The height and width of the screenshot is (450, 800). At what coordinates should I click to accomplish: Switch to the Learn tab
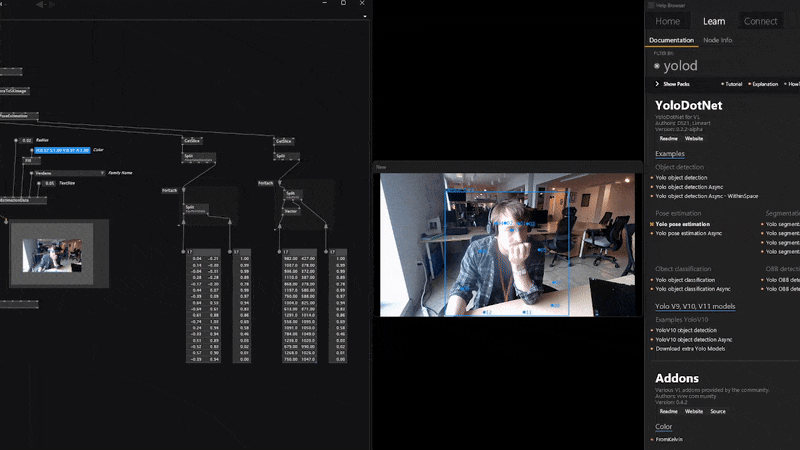coord(714,21)
